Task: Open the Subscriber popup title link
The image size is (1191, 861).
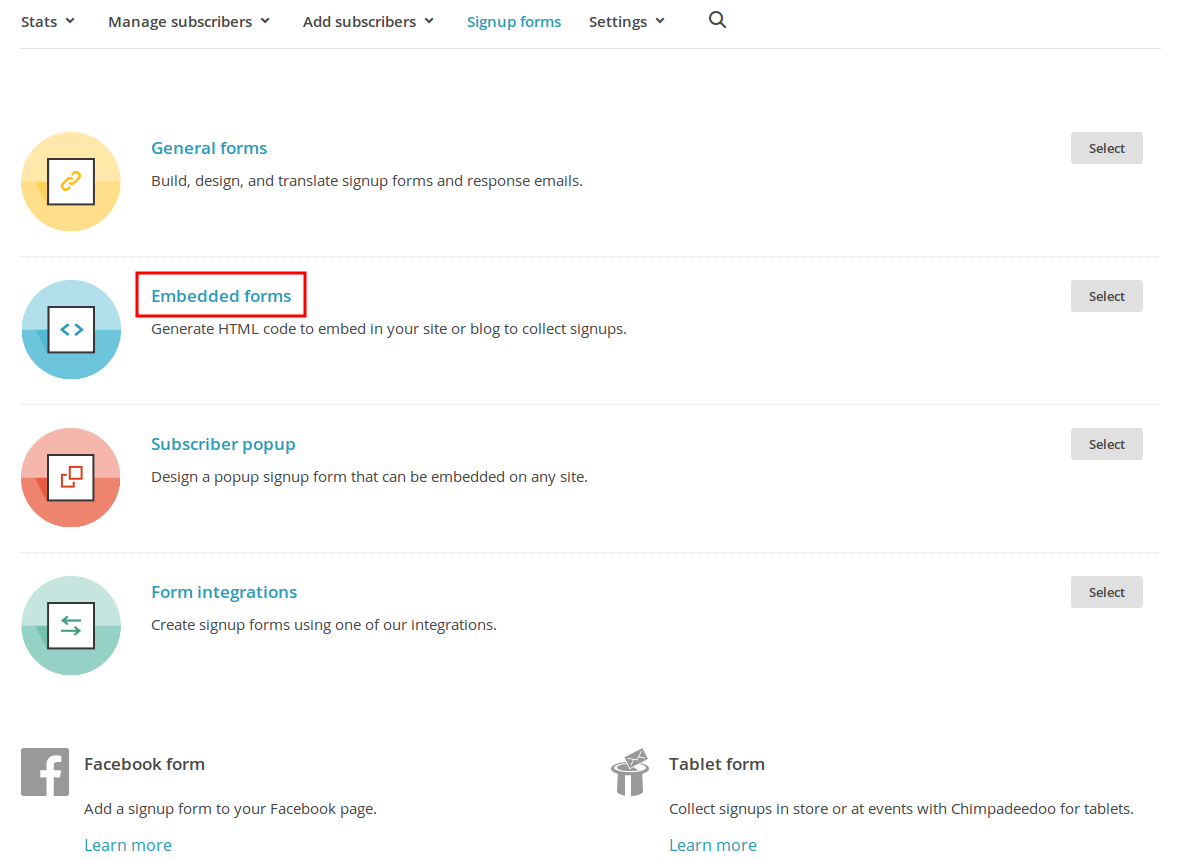Action: pos(223,444)
